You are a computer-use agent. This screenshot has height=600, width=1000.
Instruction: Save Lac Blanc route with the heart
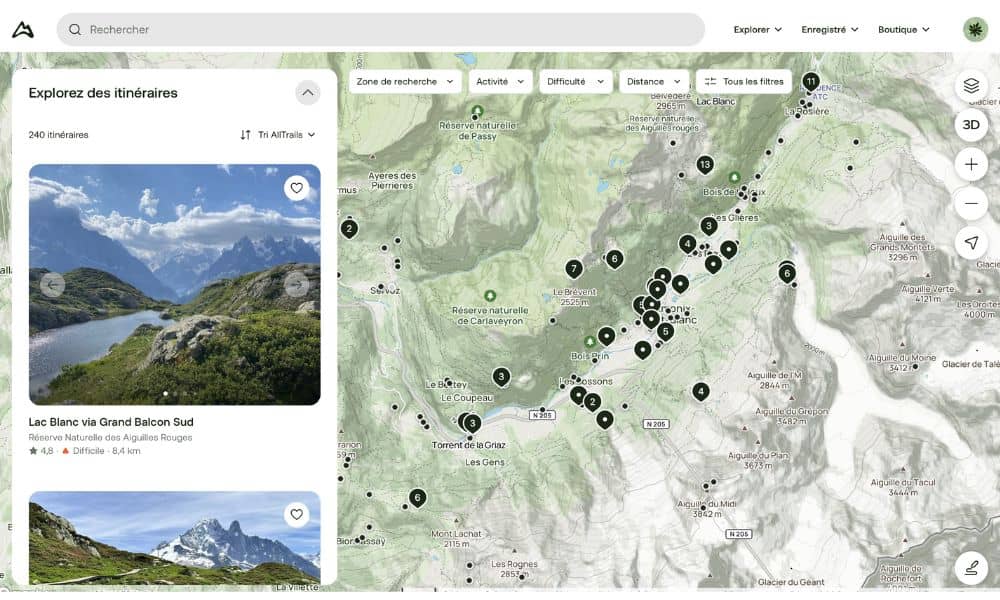296,187
